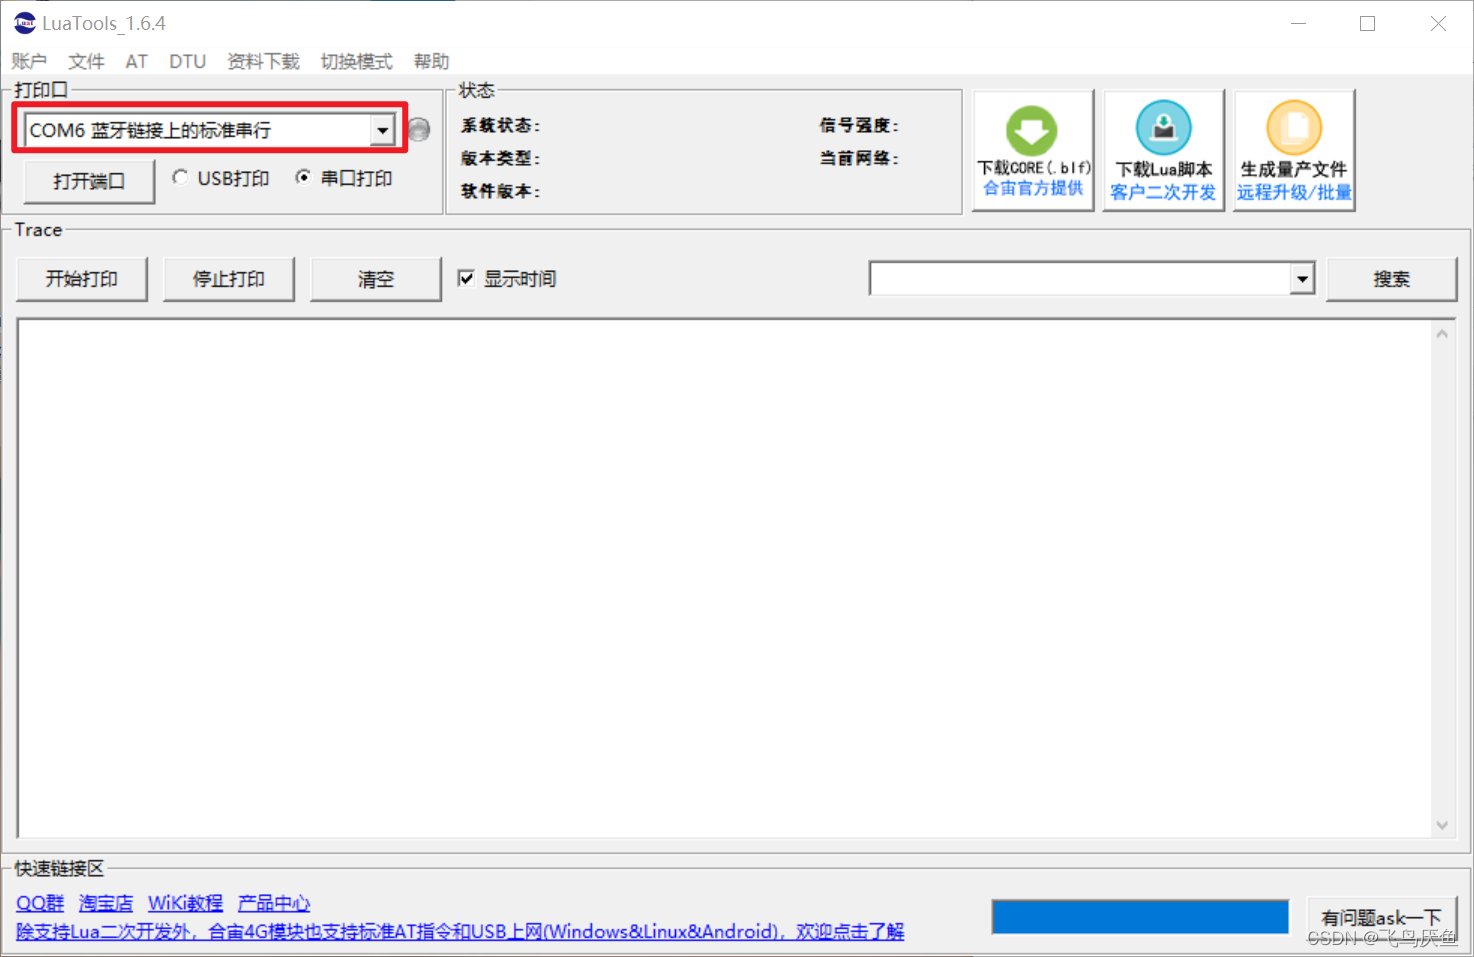
Task: Minimize the LuaTools window
Action: [1298, 23]
